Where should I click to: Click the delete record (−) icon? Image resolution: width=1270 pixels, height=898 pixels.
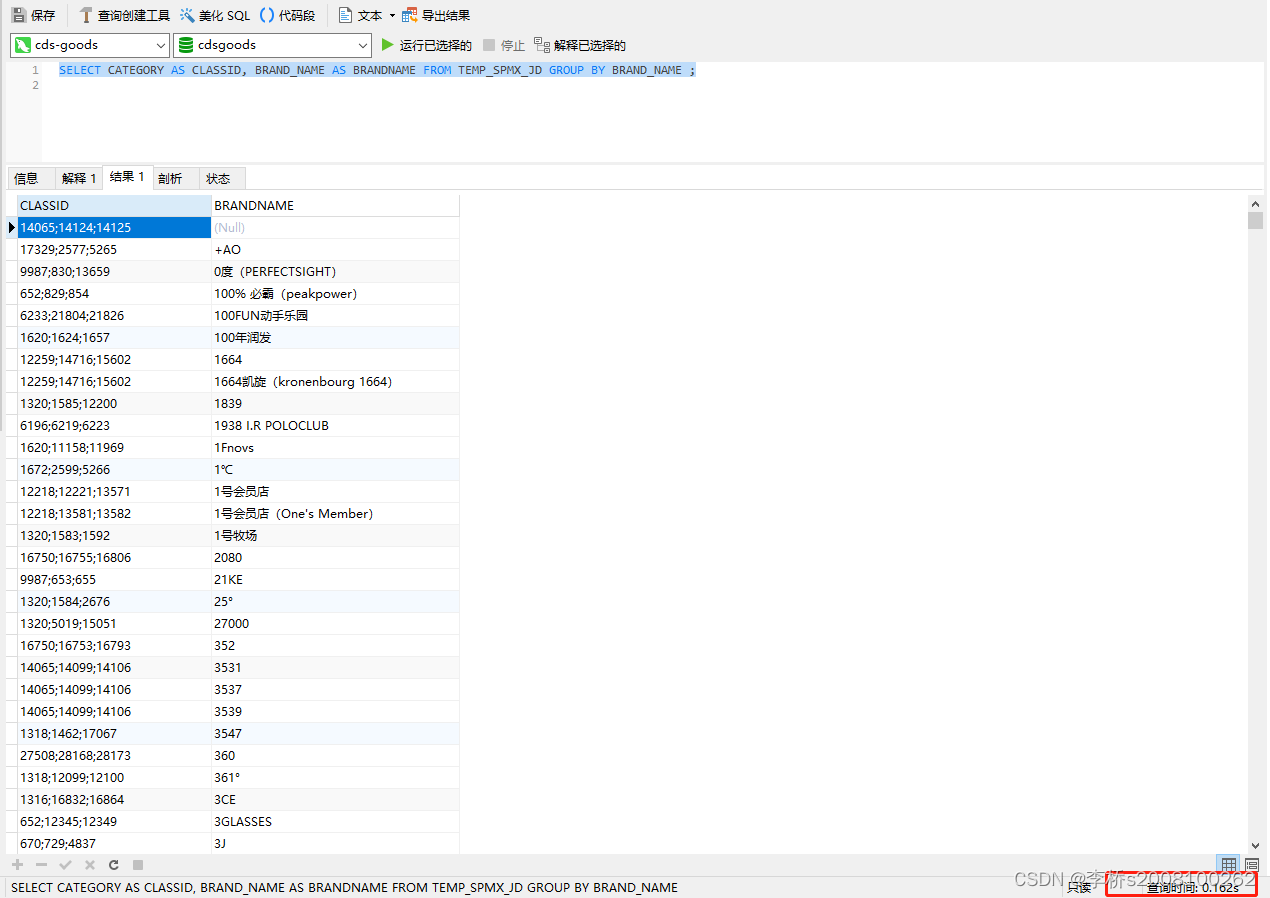[41, 864]
